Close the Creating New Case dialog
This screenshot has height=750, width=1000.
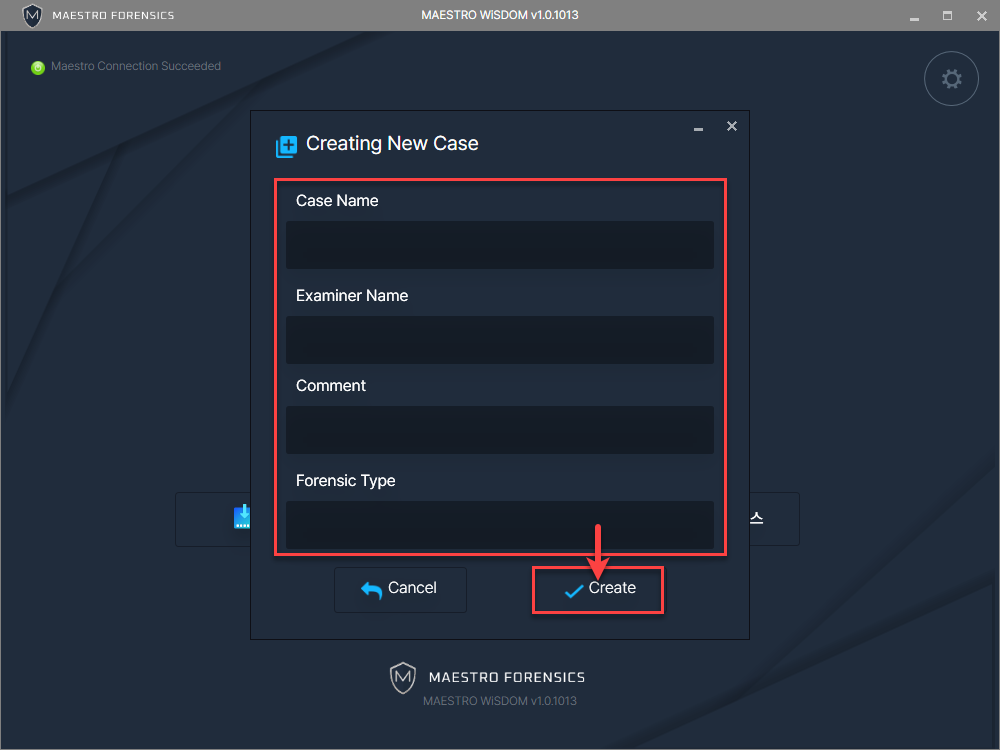pos(732,126)
